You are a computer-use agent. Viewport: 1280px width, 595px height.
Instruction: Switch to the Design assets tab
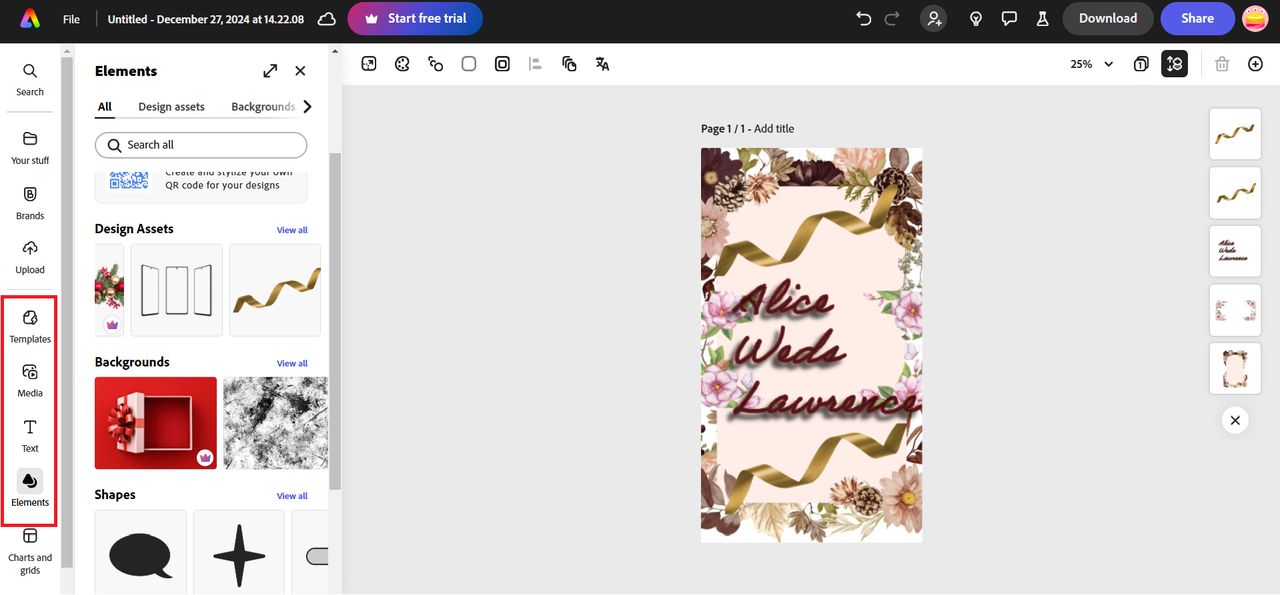coord(171,107)
